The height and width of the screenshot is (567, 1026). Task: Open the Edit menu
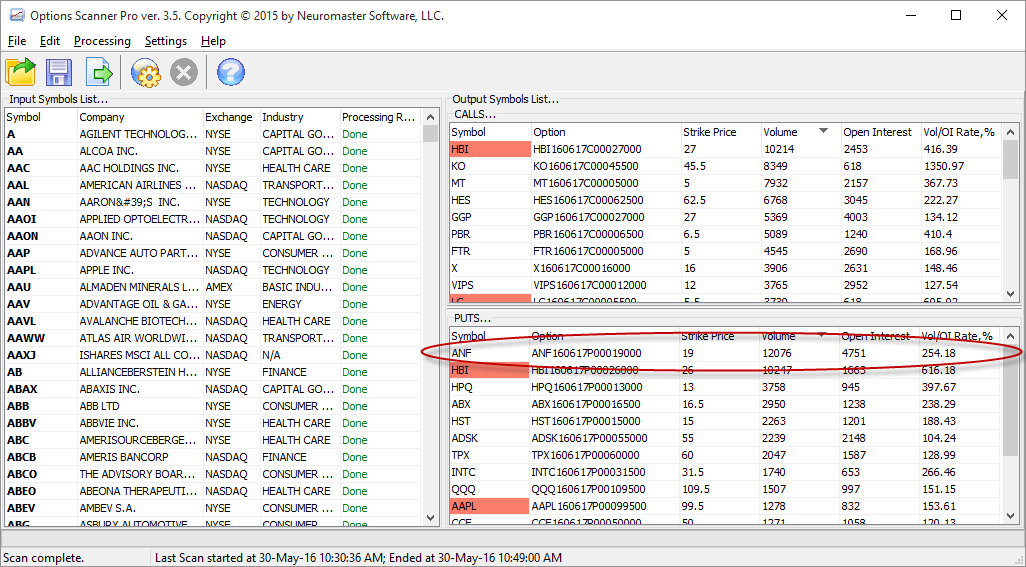click(x=50, y=41)
